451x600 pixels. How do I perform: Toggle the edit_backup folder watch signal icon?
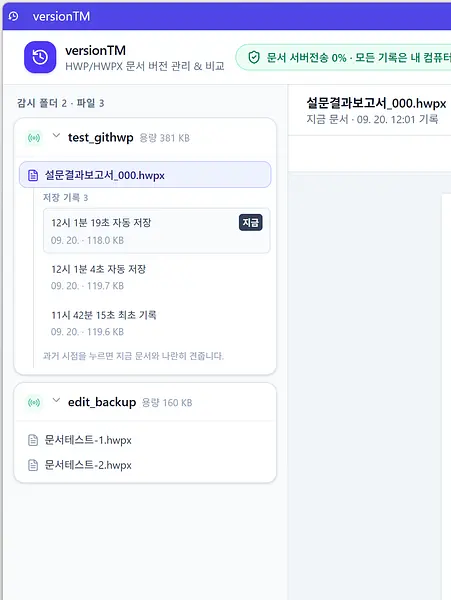(34, 403)
